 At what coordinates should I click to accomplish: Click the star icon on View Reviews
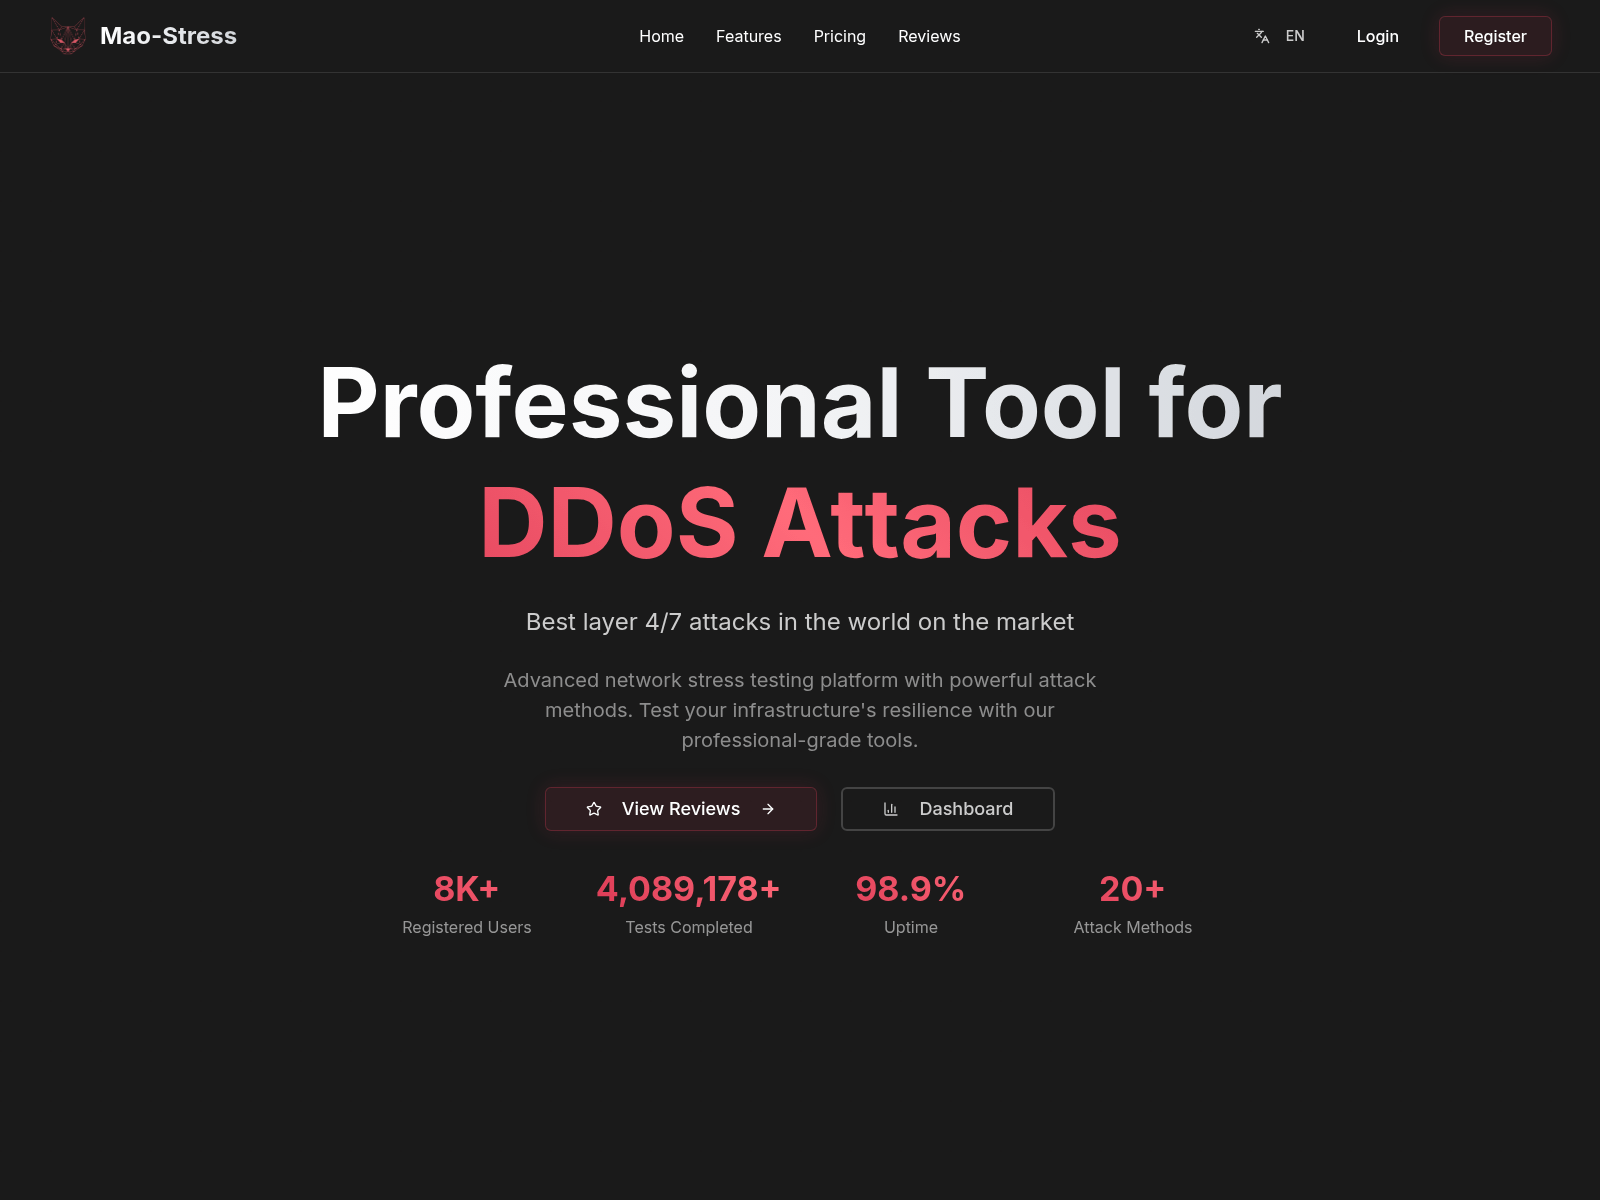tap(594, 809)
